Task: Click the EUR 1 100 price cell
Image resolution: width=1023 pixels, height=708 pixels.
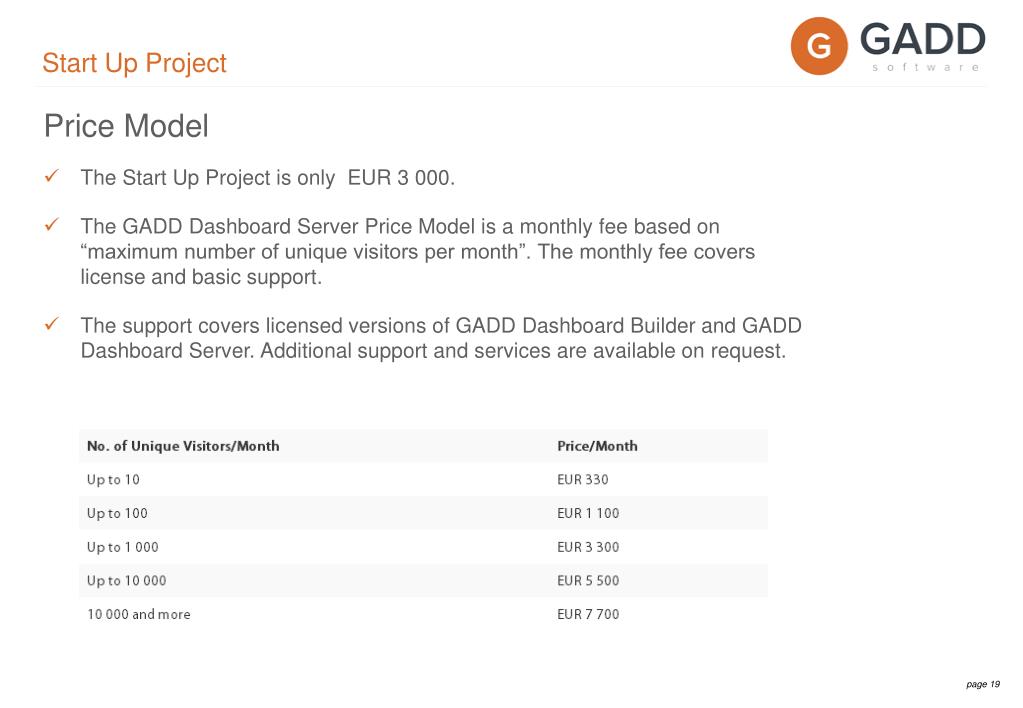Action: coord(588,514)
